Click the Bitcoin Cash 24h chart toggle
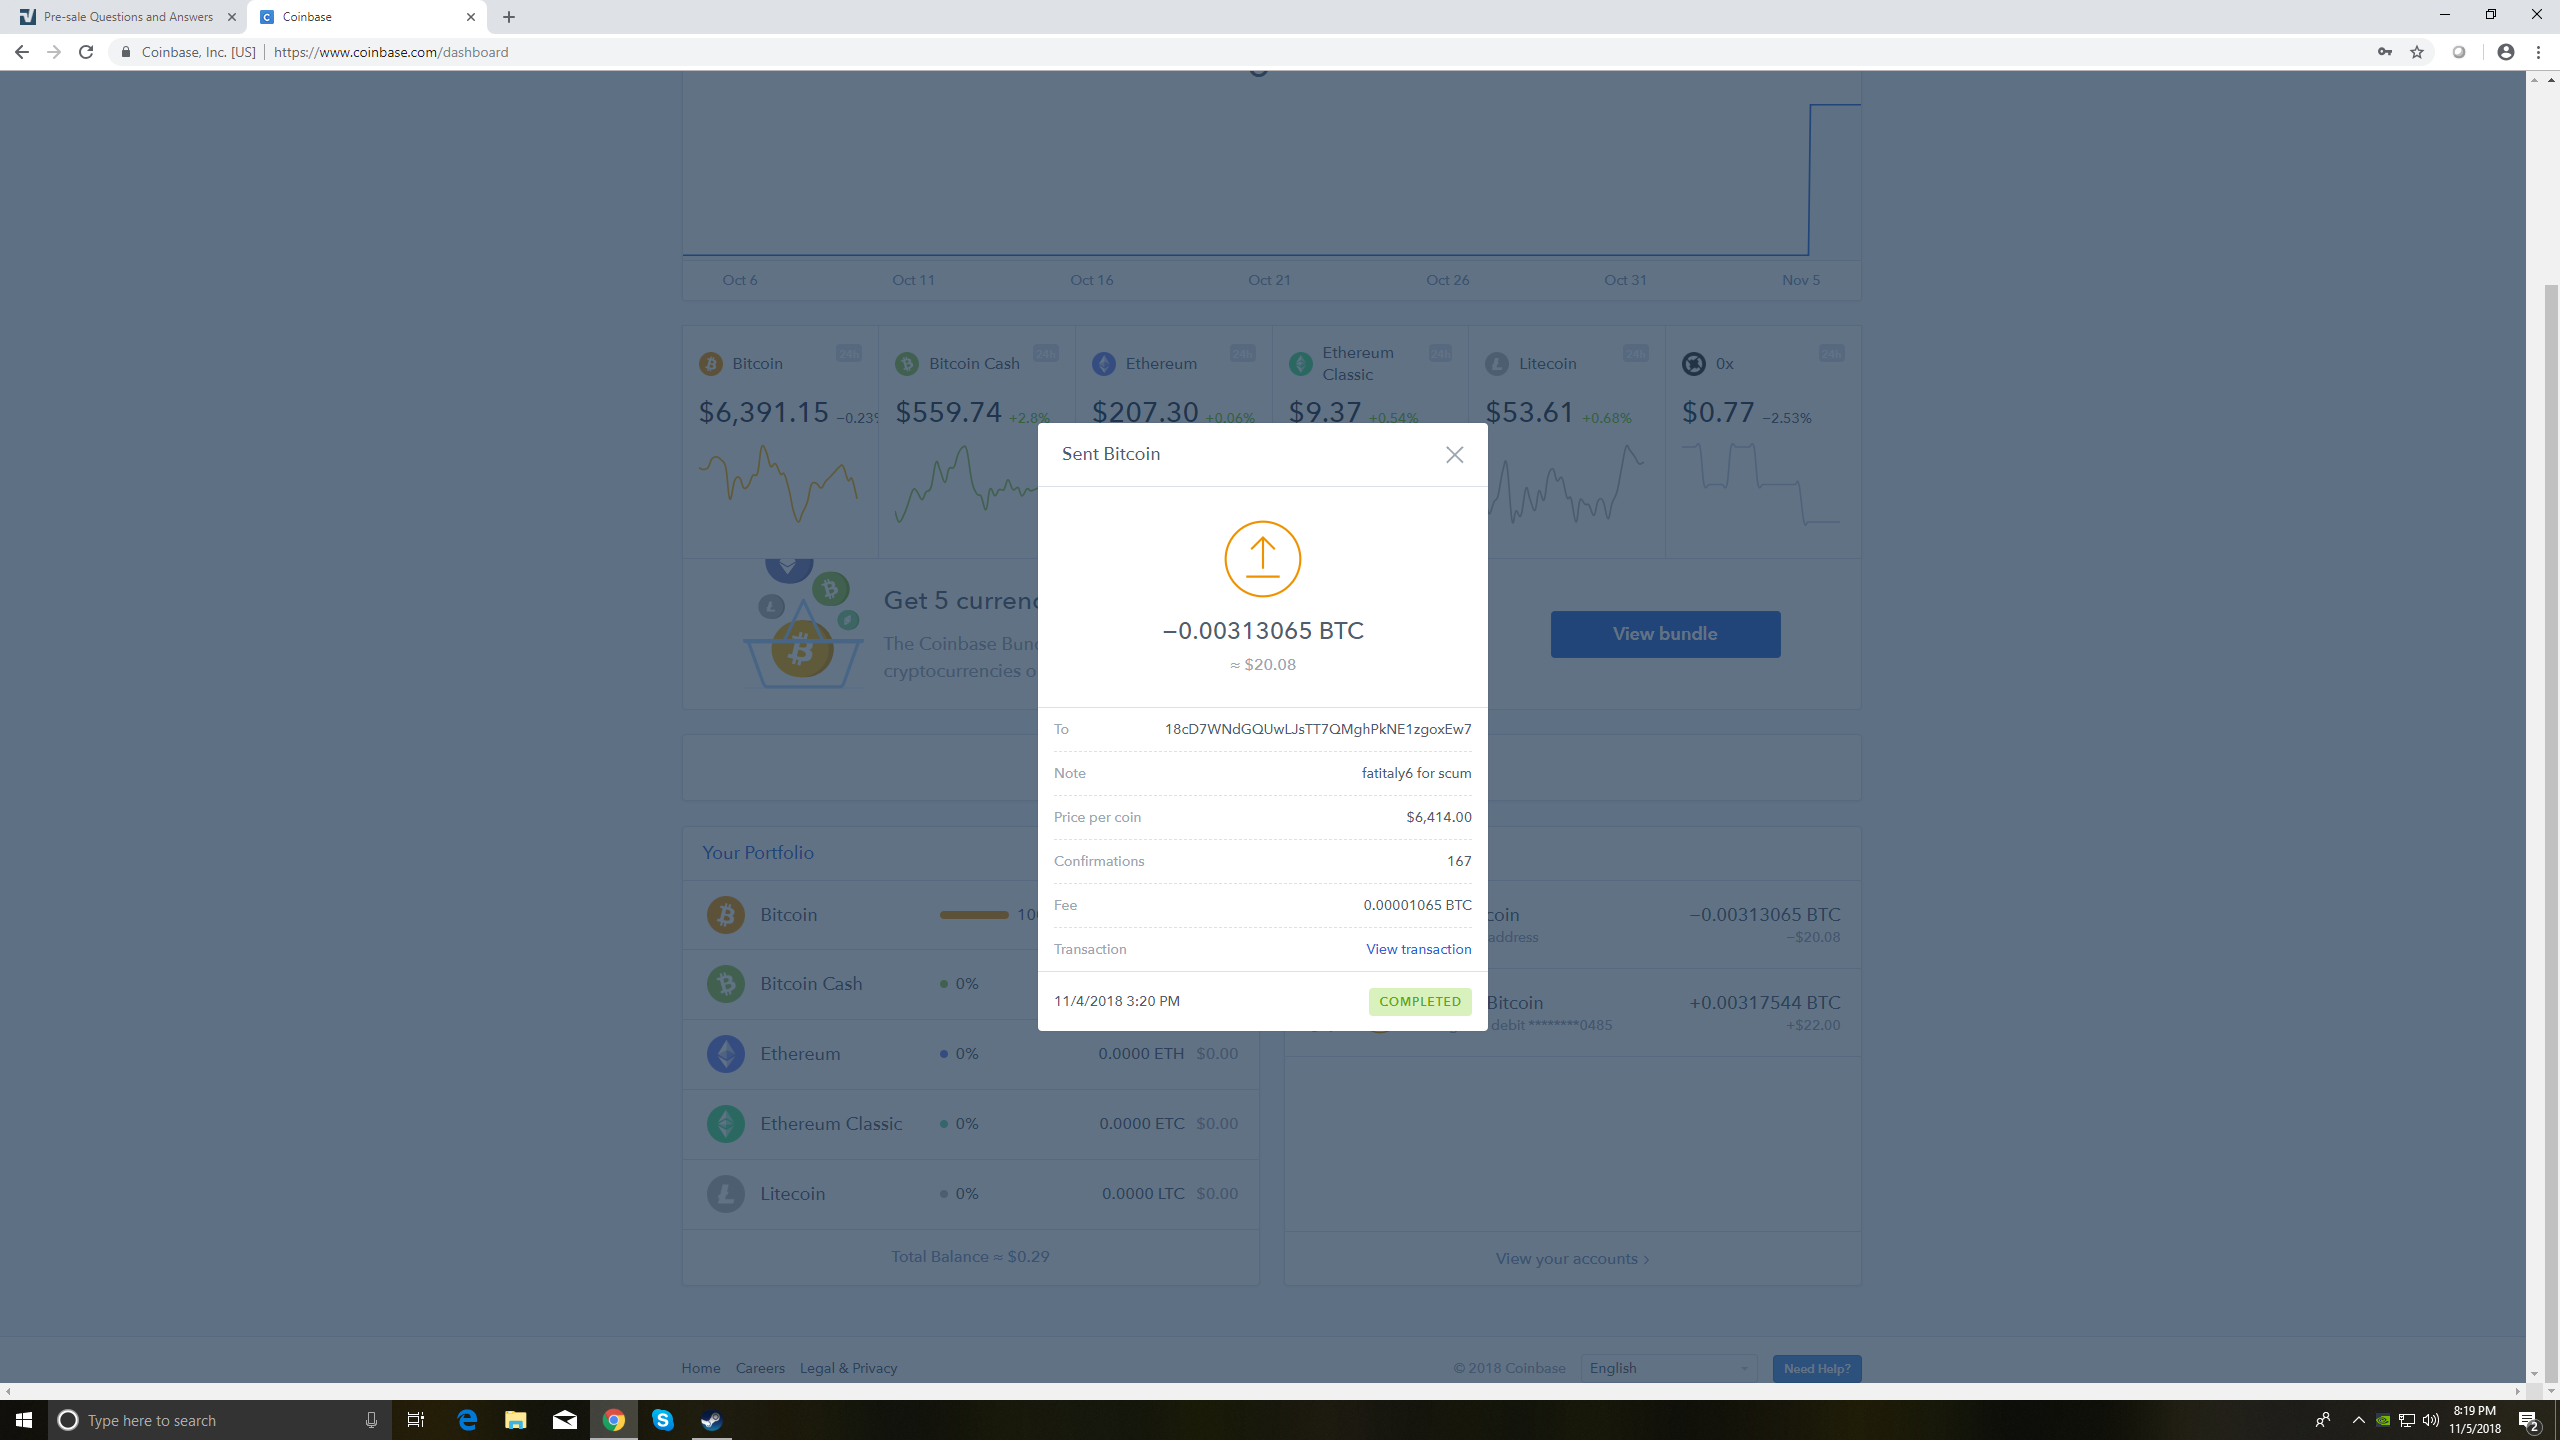The height and width of the screenshot is (1440, 2560). (x=1045, y=353)
